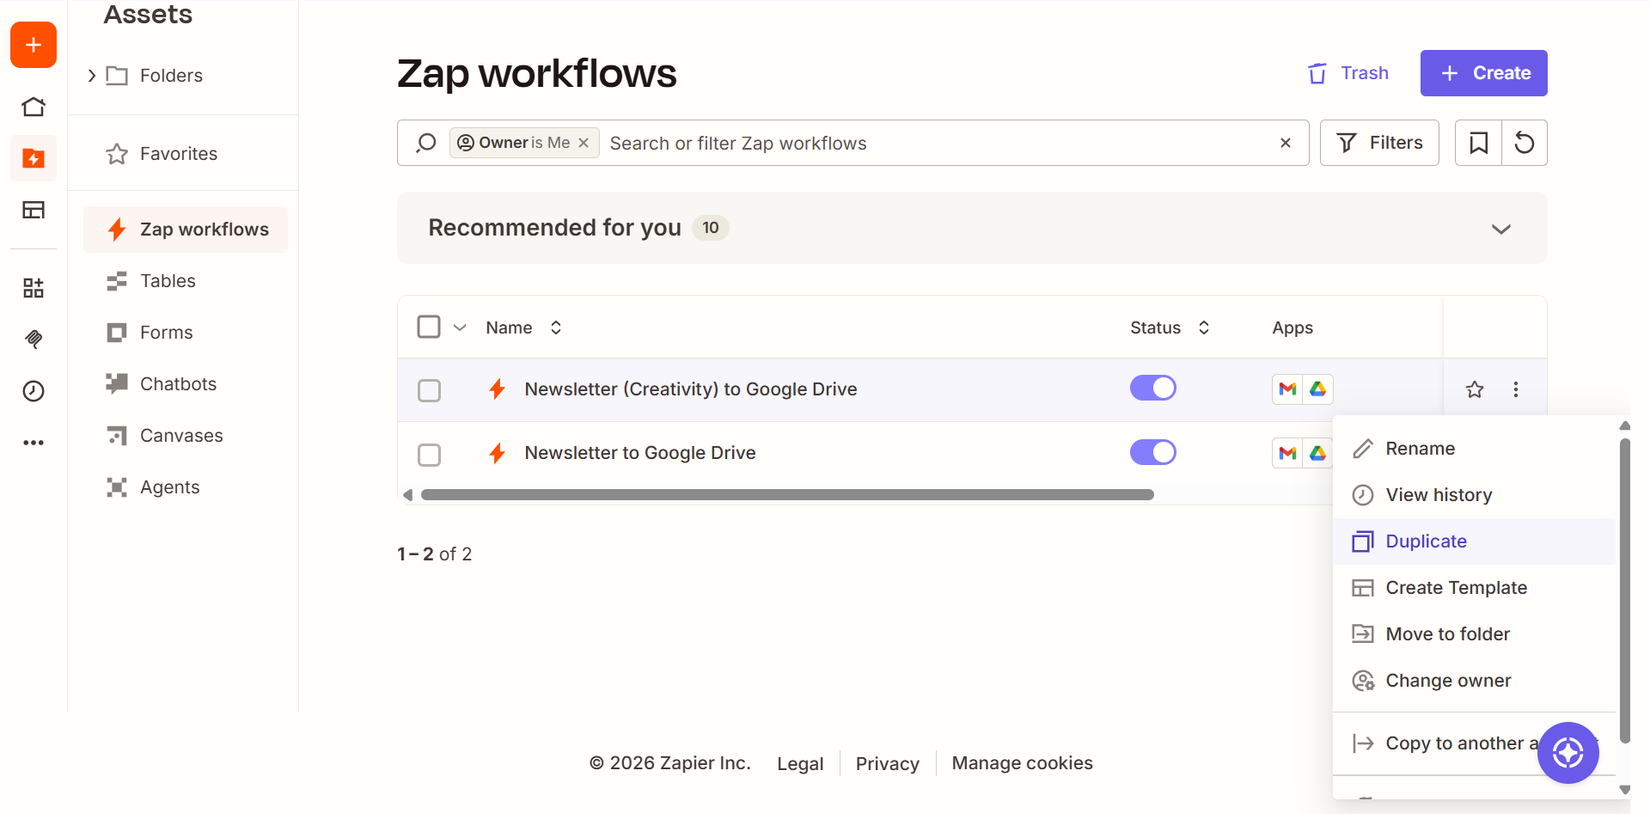Open the Filters button

[x=1379, y=143]
